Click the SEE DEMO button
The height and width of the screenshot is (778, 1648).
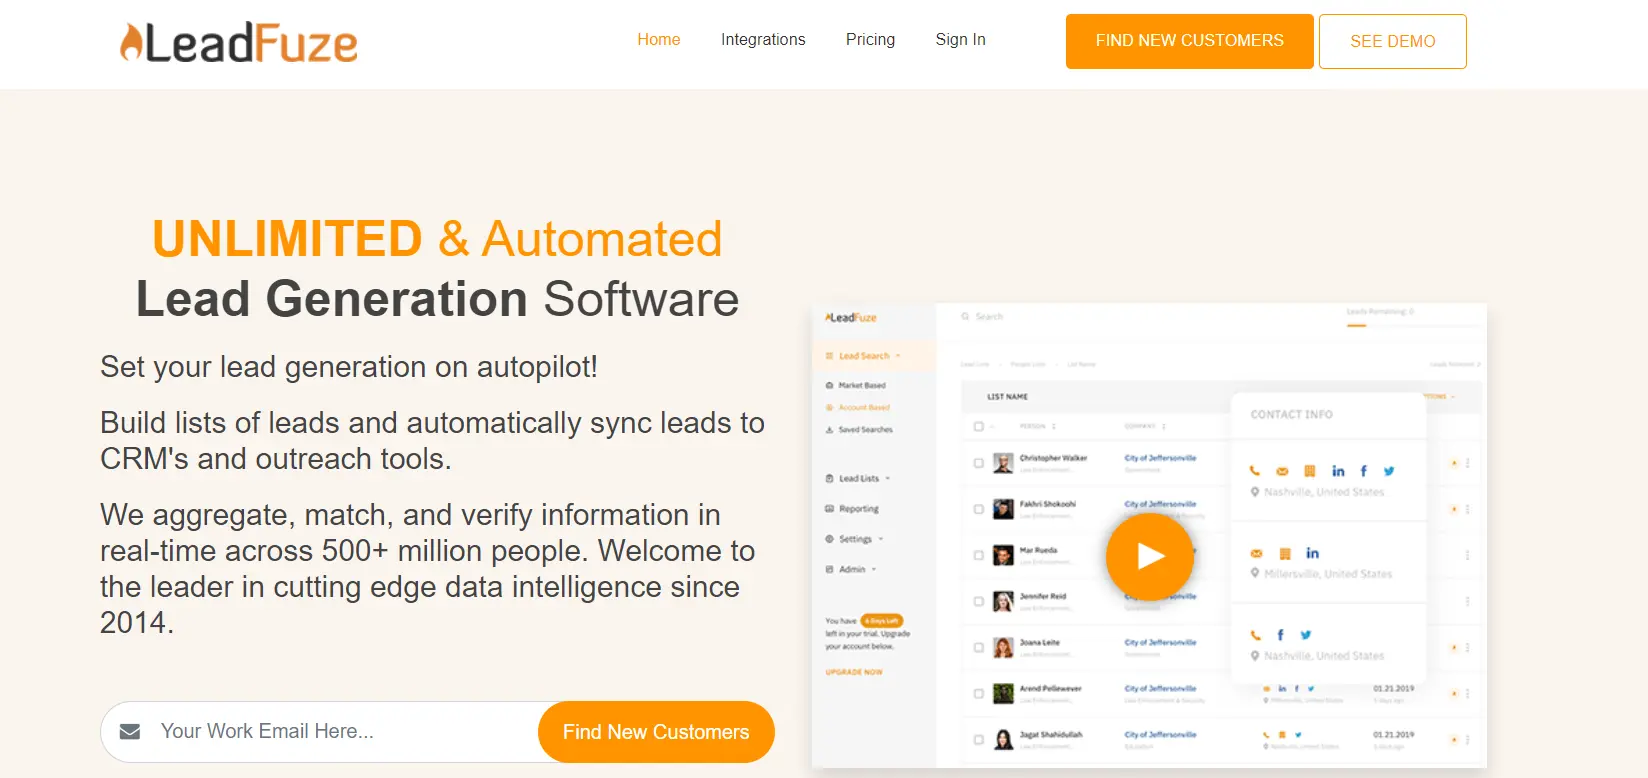tap(1393, 41)
